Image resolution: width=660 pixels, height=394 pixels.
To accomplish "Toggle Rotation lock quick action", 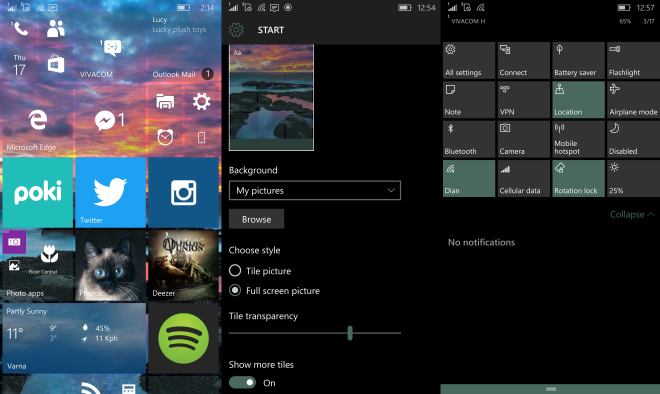I will coord(578,178).
